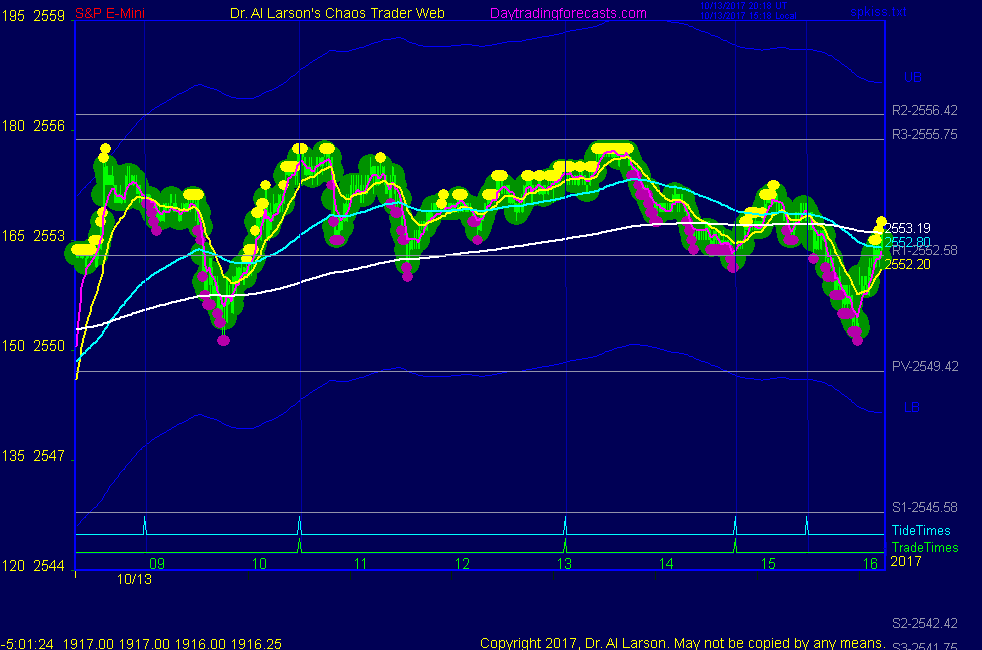Click the S1-2545.58 support label

(x=925, y=507)
